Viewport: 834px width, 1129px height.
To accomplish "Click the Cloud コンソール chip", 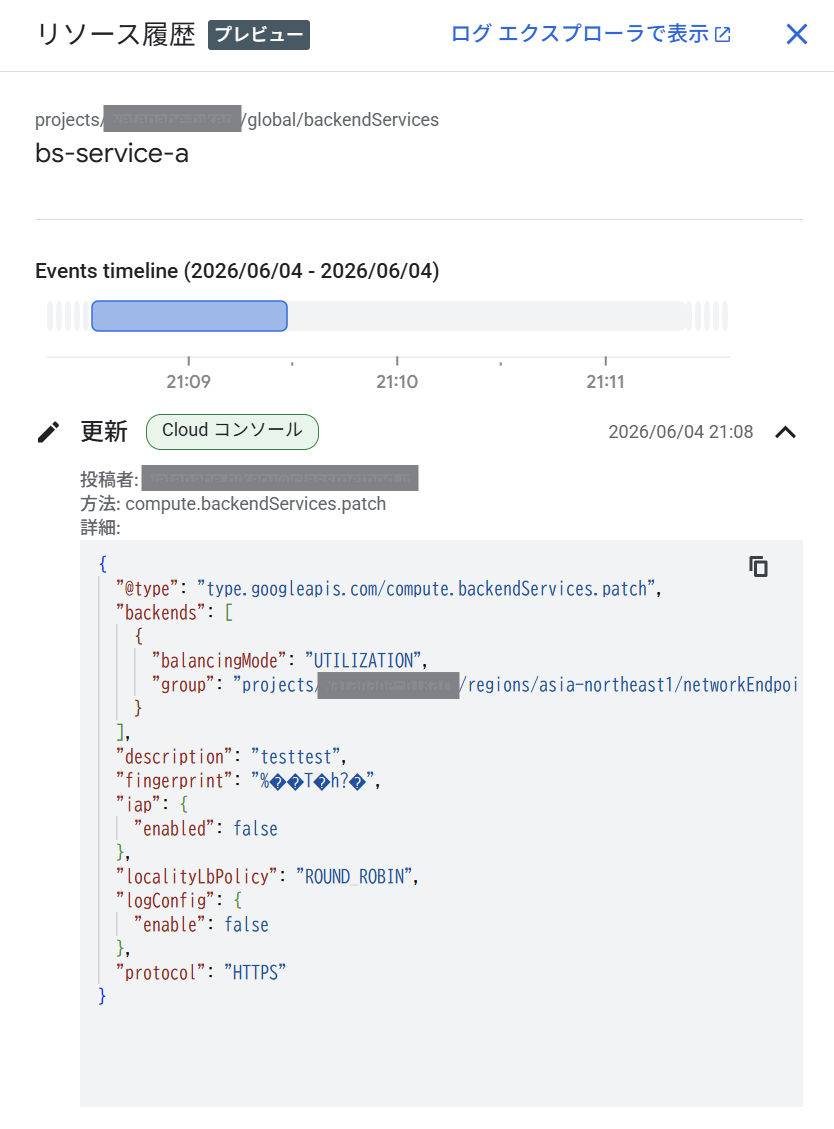I will tap(232, 431).
